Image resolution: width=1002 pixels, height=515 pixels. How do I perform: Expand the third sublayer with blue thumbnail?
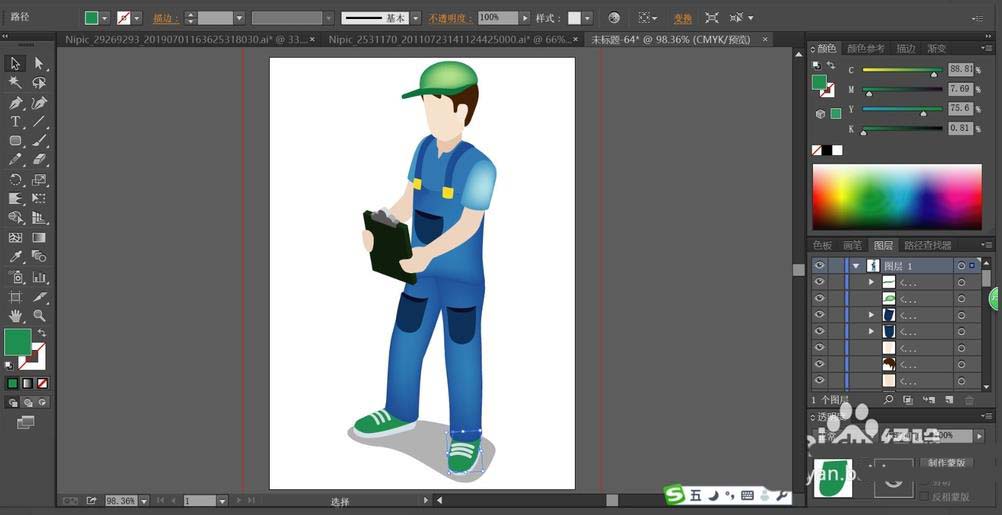871,315
